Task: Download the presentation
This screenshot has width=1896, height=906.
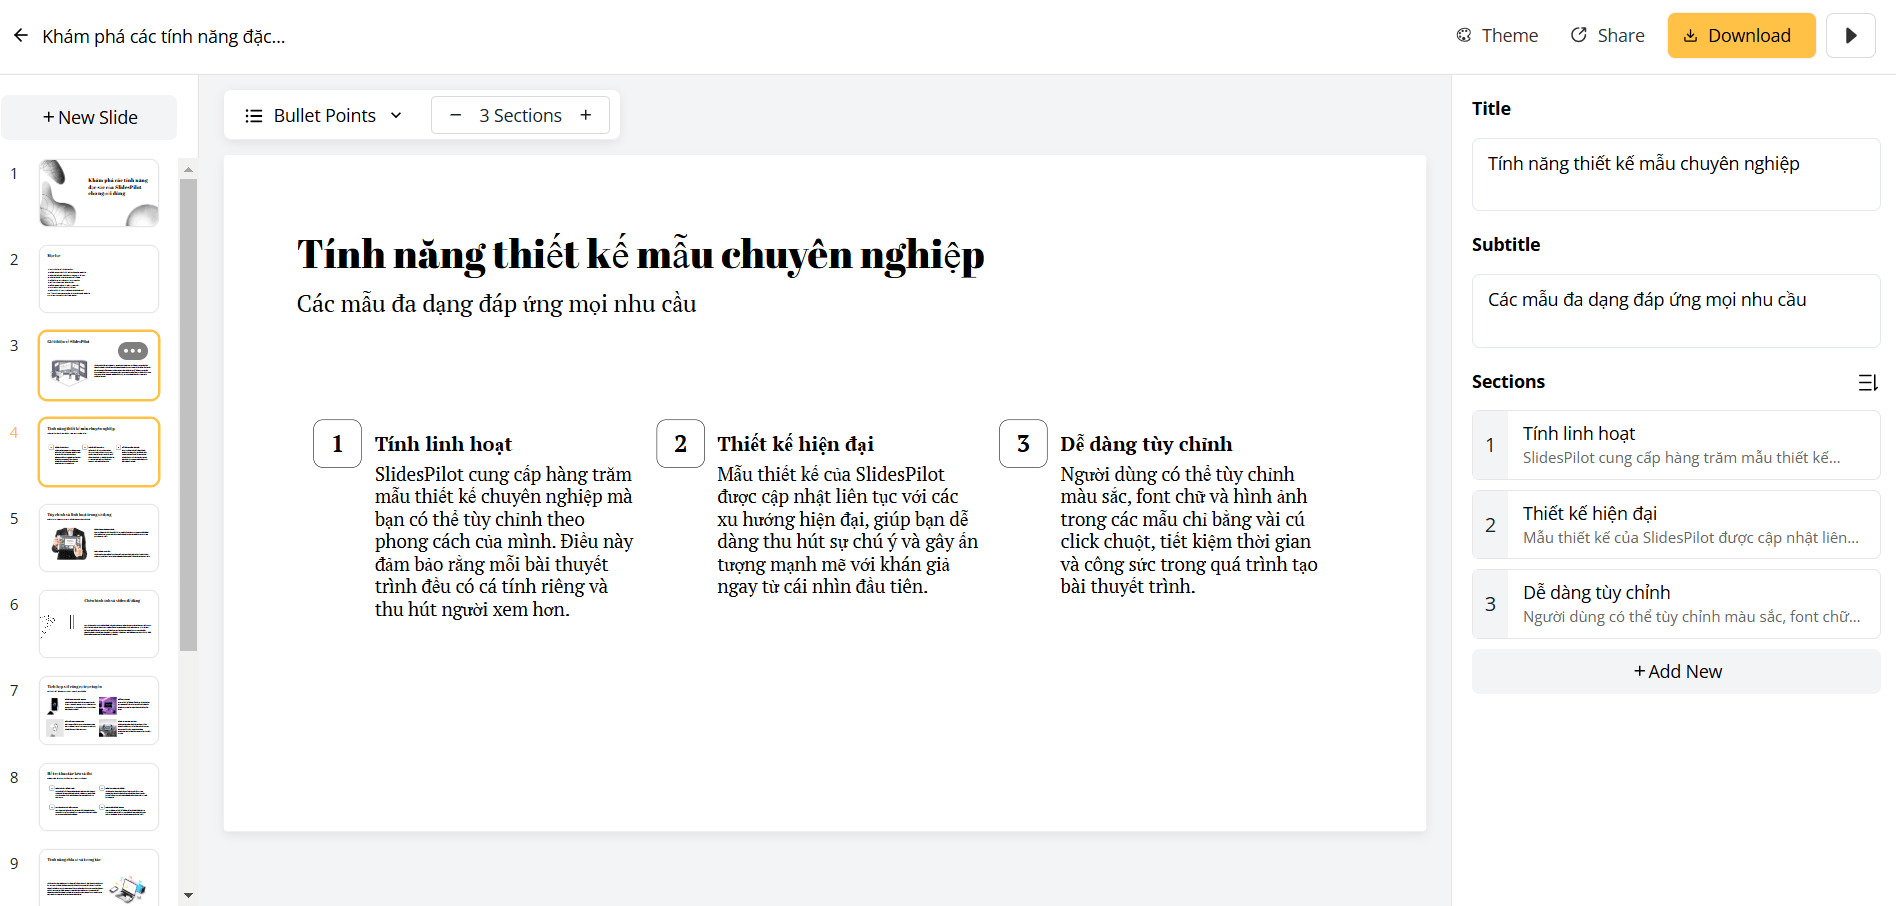Action: 1740,36
